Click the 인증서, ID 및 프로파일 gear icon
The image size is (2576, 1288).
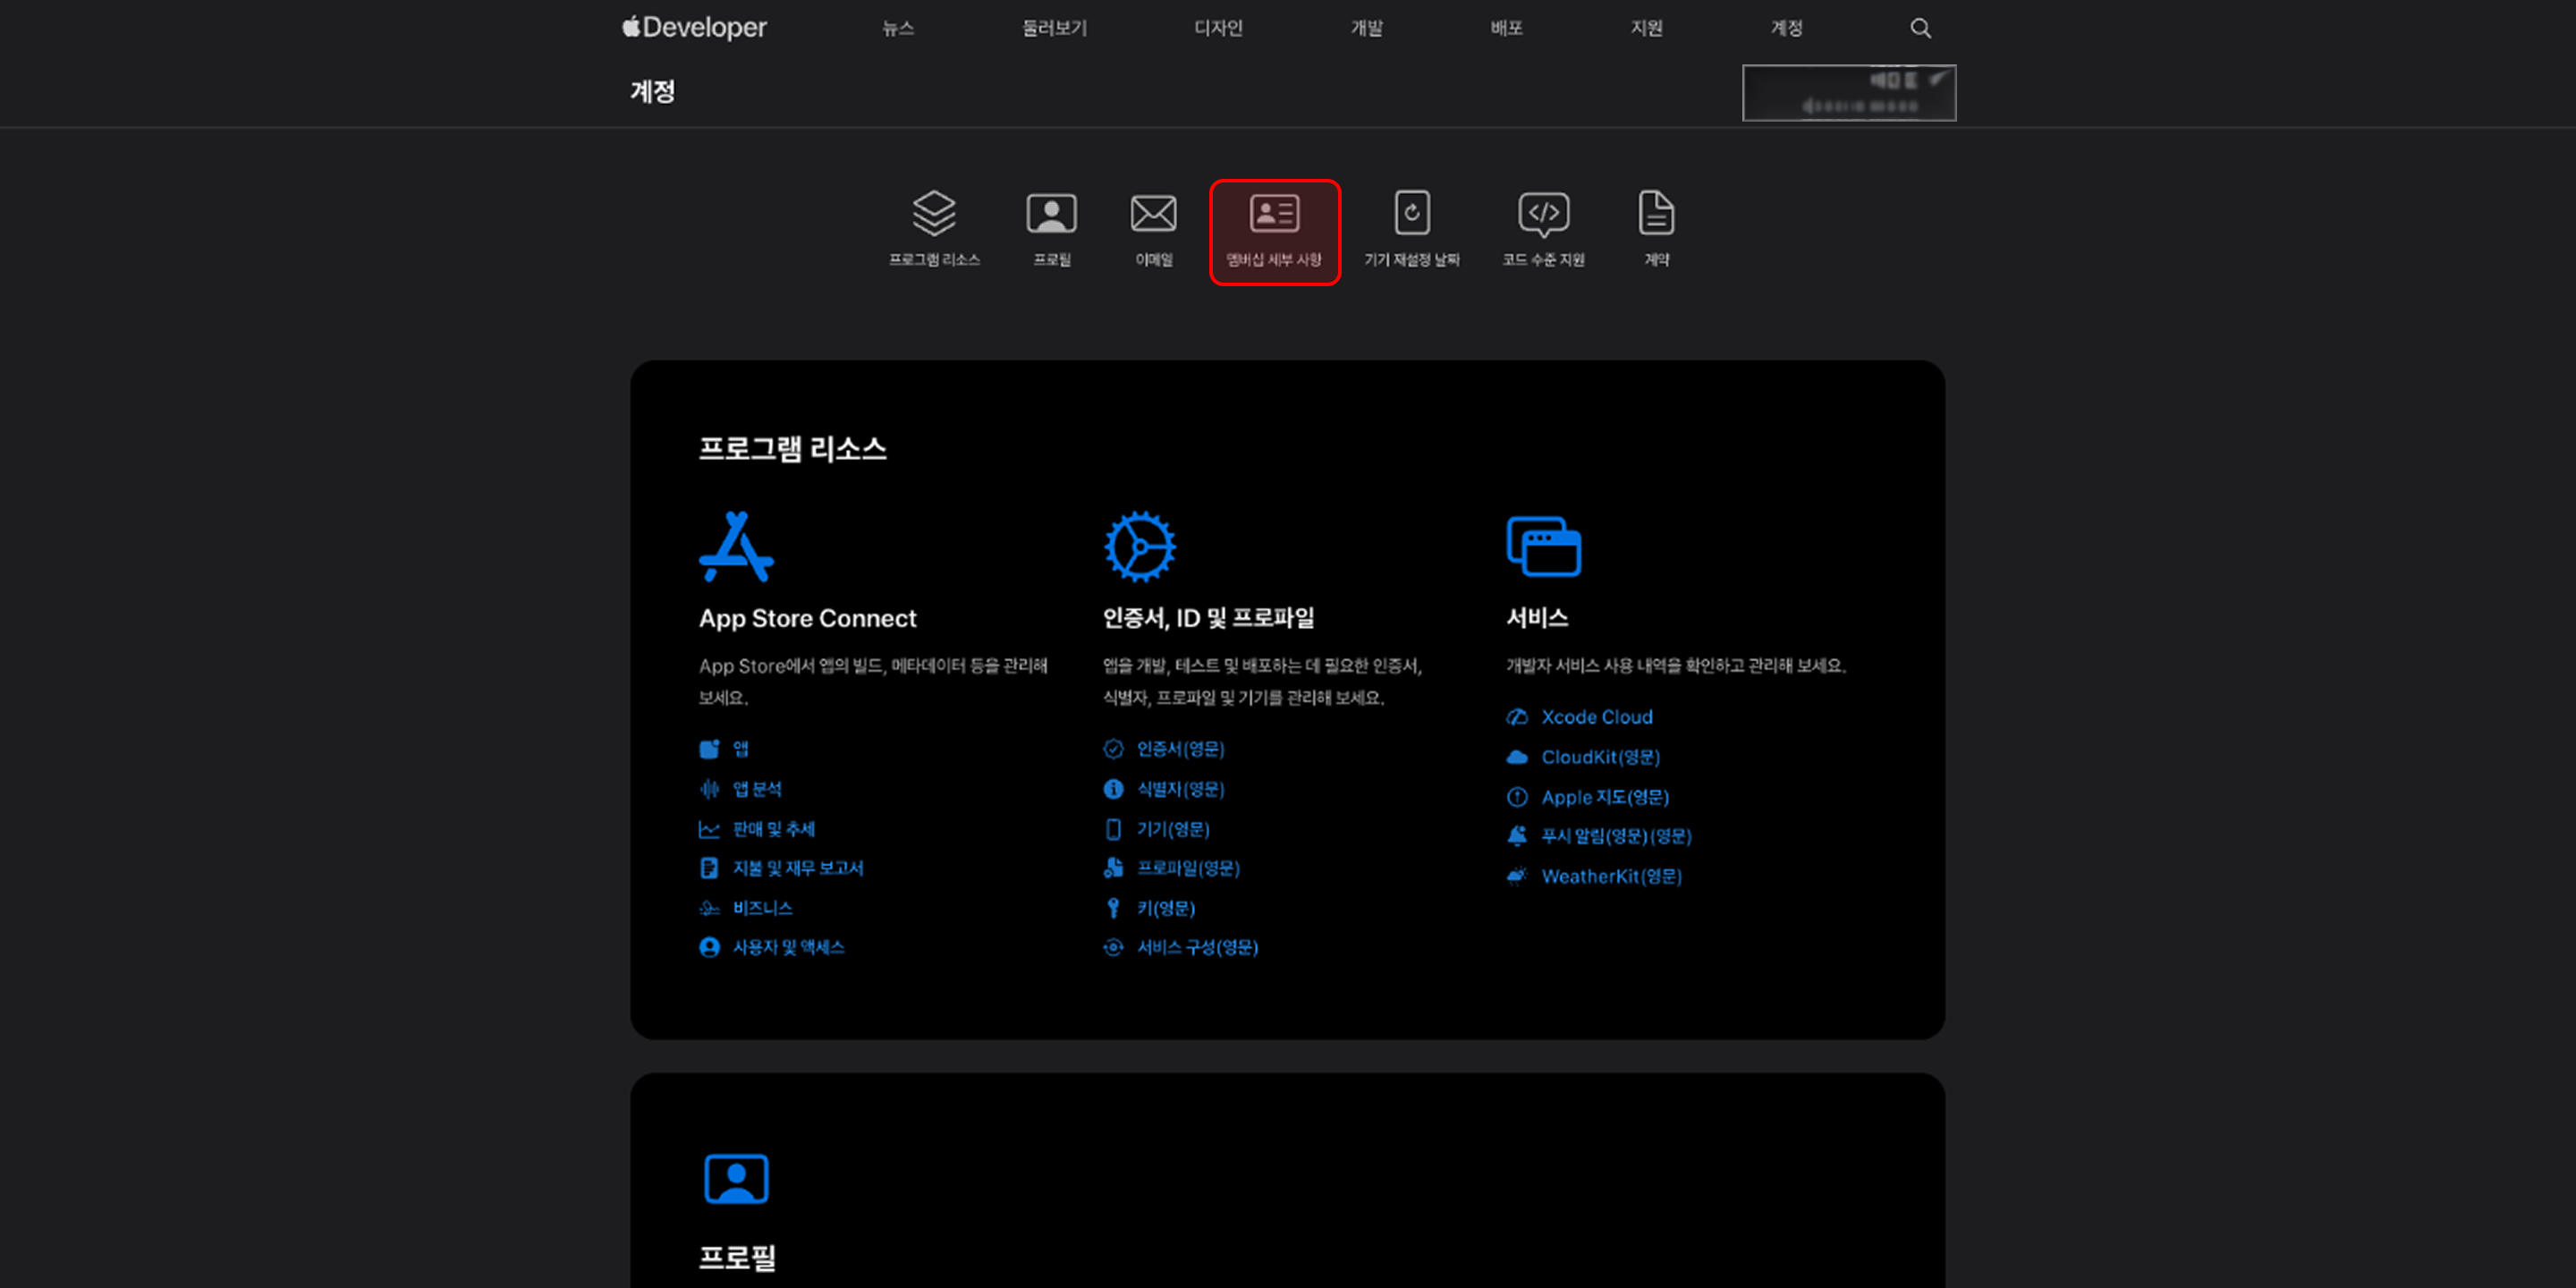tap(1140, 546)
